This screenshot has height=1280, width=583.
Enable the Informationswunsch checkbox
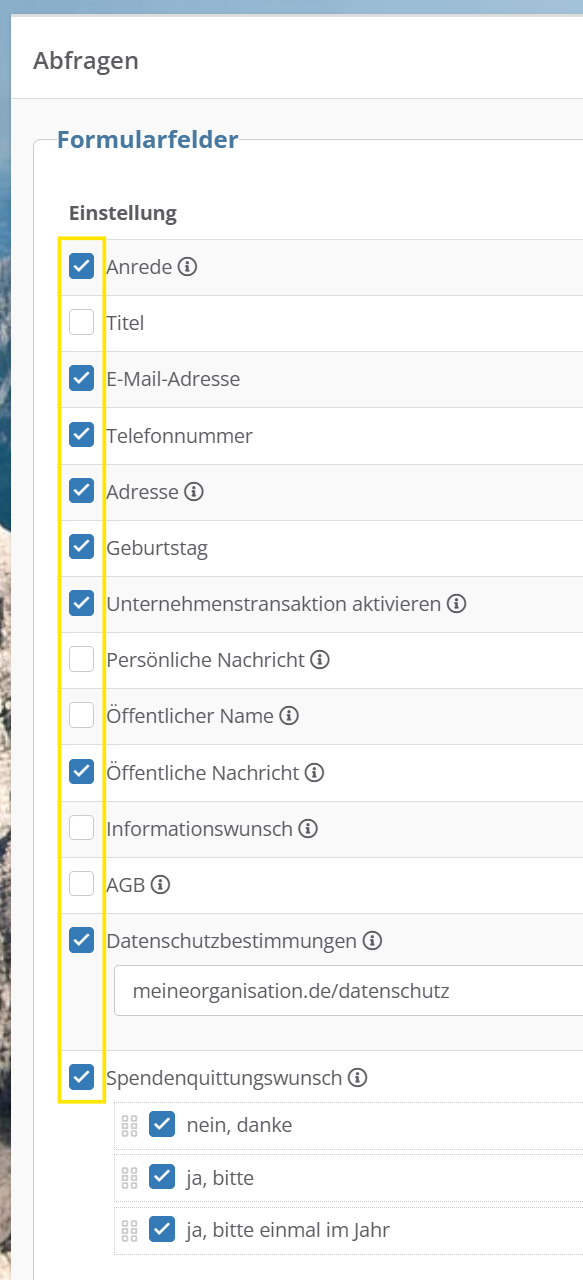click(x=82, y=829)
